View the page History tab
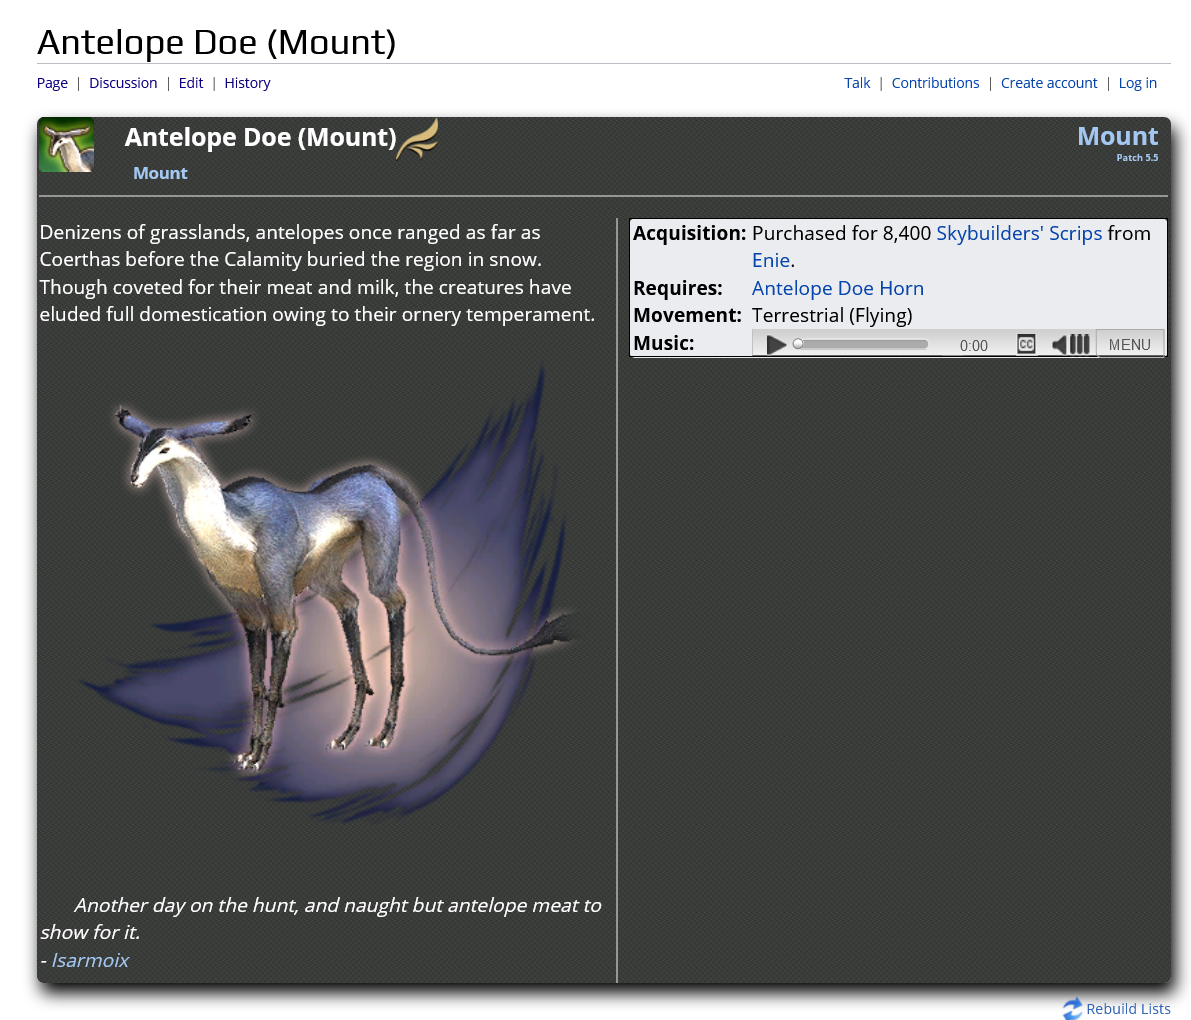 (x=247, y=83)
